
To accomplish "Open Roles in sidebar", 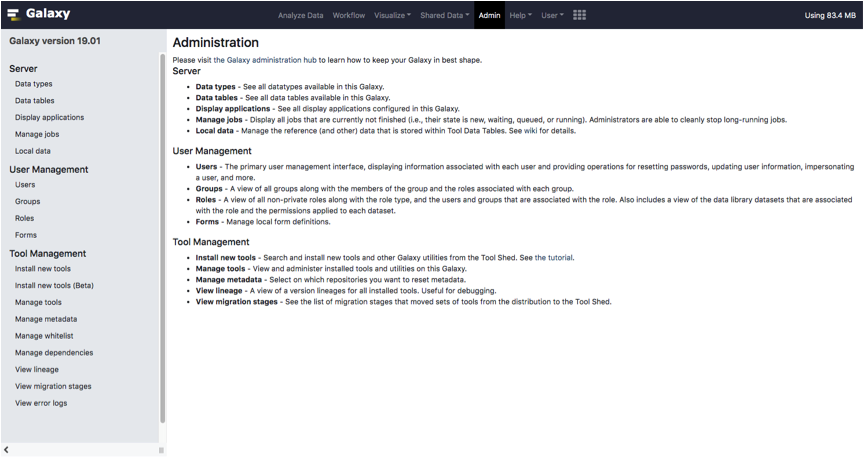I will tap(24, 218).
